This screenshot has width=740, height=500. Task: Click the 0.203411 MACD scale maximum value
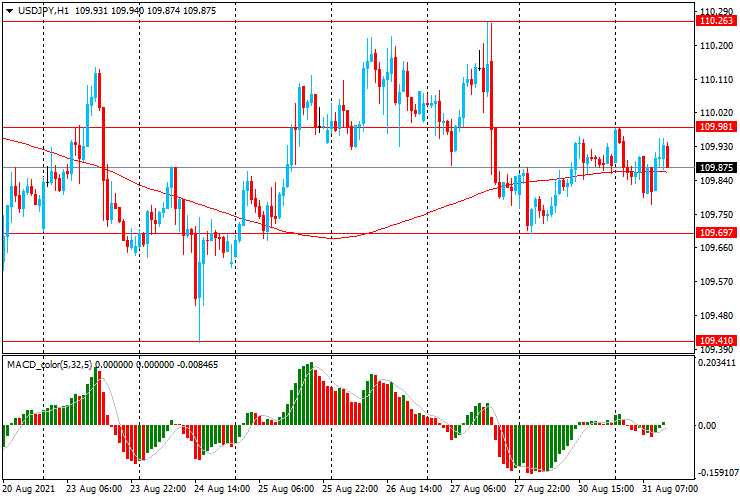click(716, 363)
